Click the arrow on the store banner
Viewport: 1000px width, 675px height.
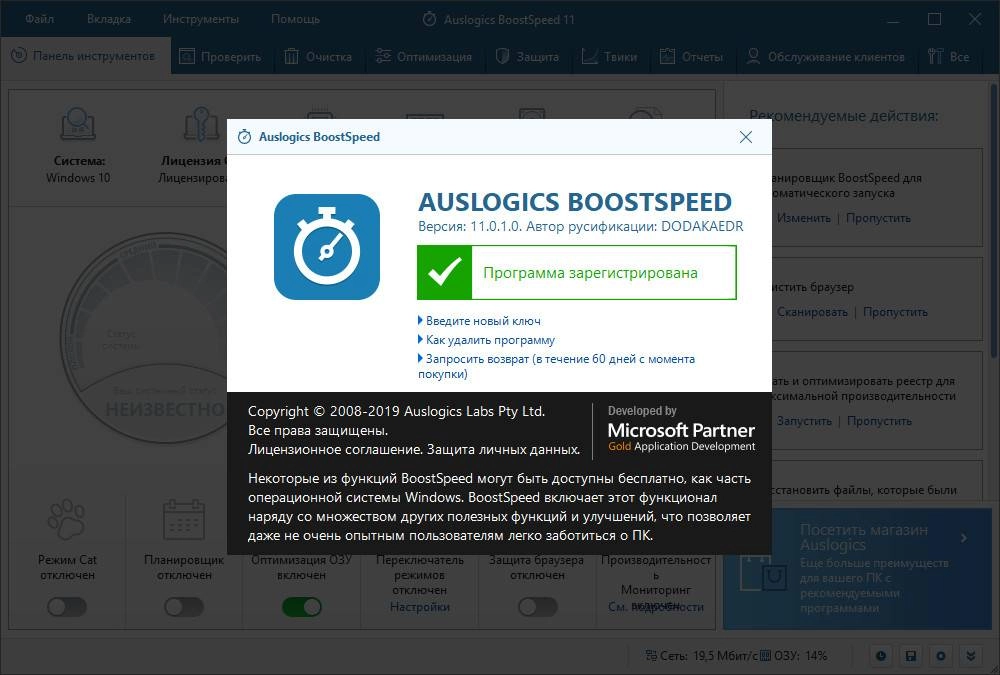pos(964,538)
